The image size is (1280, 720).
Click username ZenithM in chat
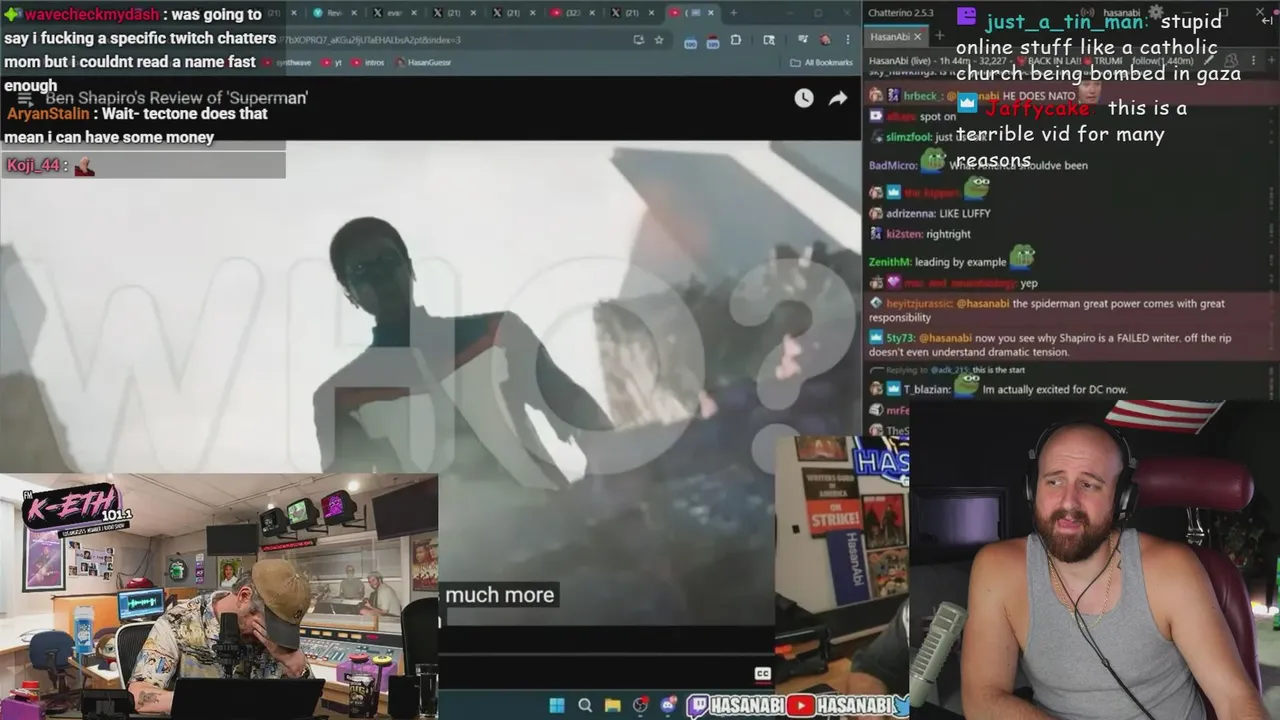point(890,262)
